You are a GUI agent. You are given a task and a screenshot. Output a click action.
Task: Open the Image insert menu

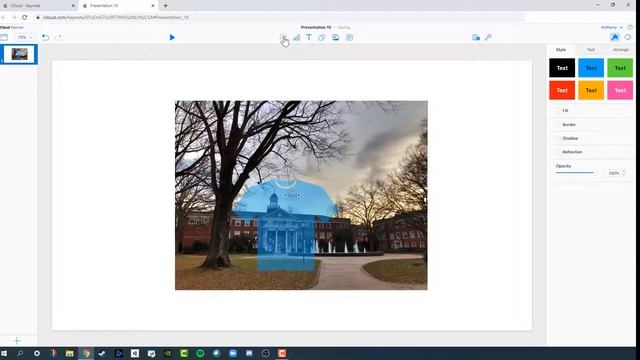(x=336, y=38)
